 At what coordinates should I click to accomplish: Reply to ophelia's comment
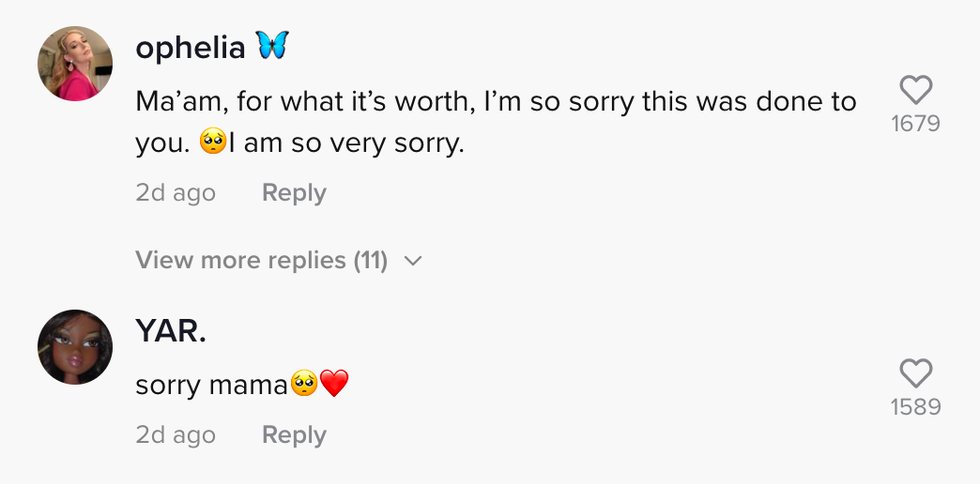pyautogui.click(x=294, y=193)
